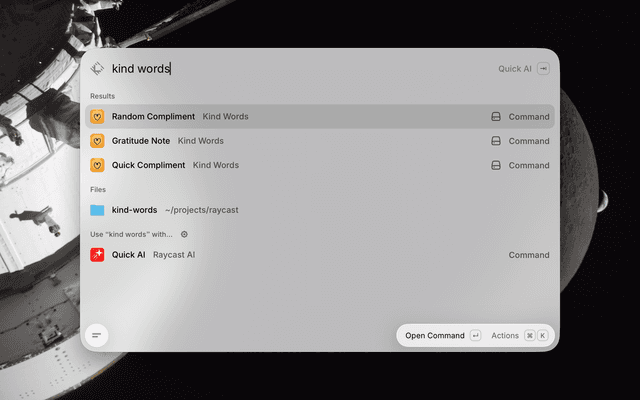Click the Files section header
The image size is (640, 400).
point(98,189)
